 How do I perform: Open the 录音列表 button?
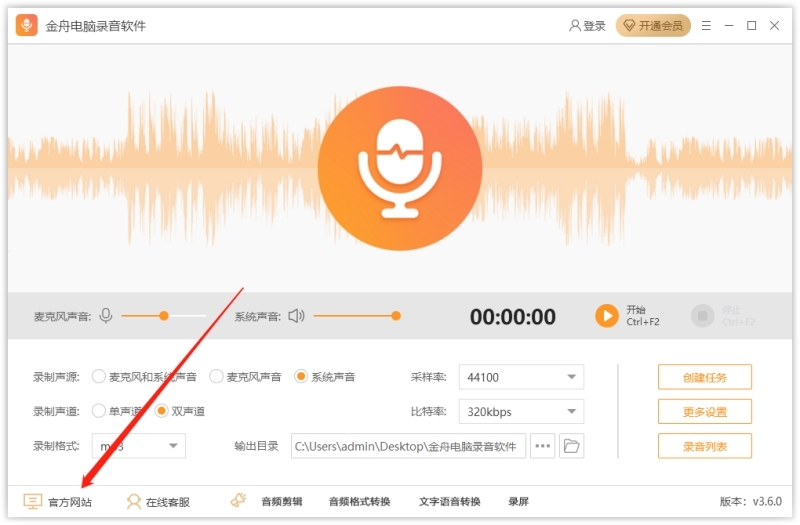(x=705, y=446)
